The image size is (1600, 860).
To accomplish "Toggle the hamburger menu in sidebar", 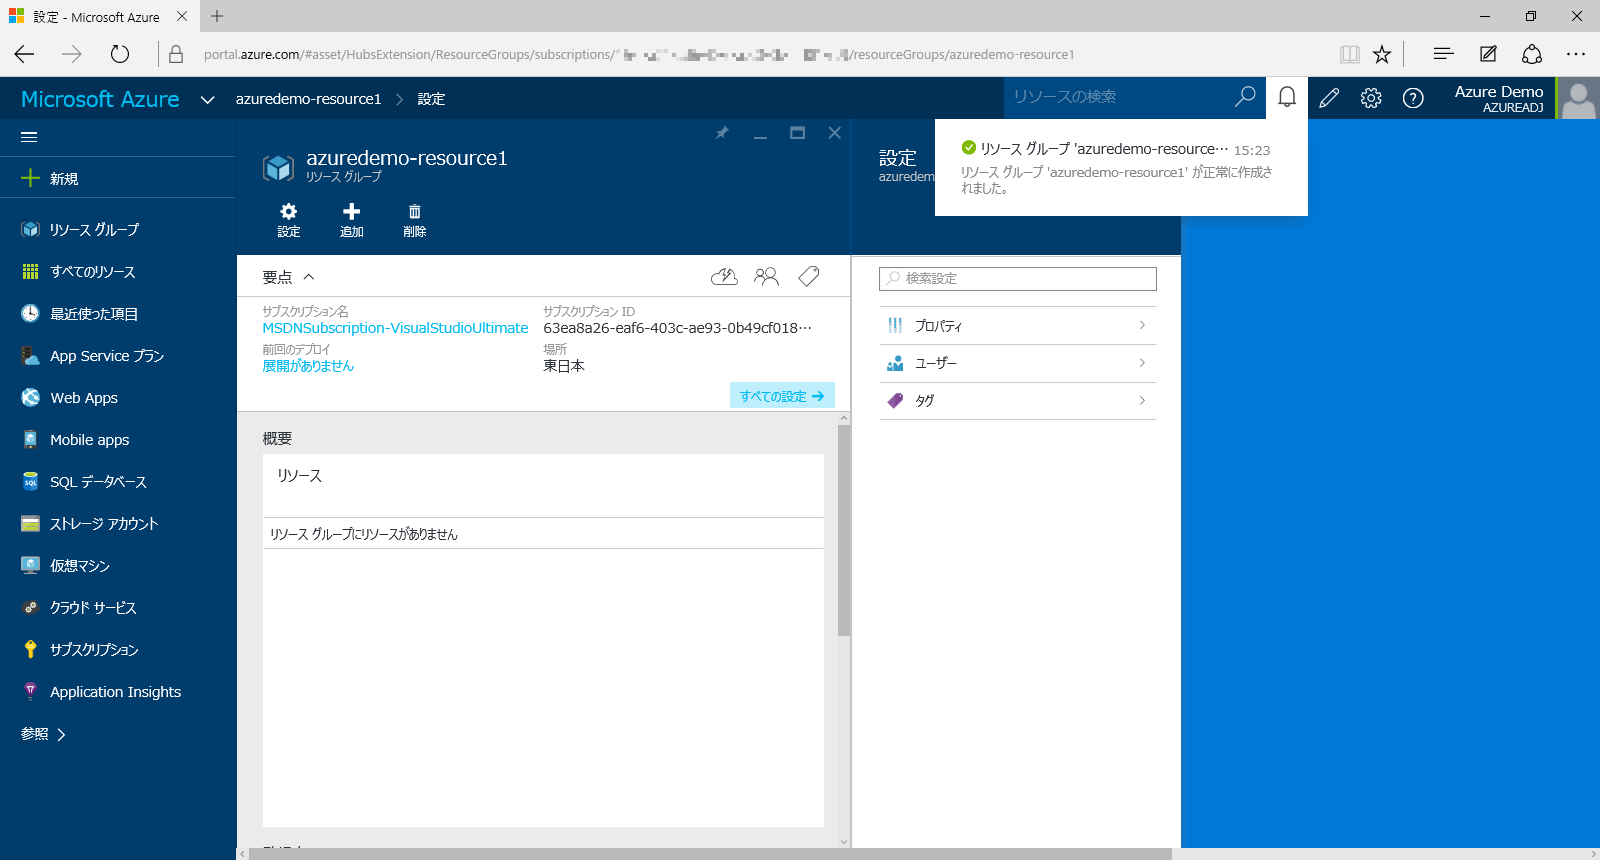I will point(29,137).
